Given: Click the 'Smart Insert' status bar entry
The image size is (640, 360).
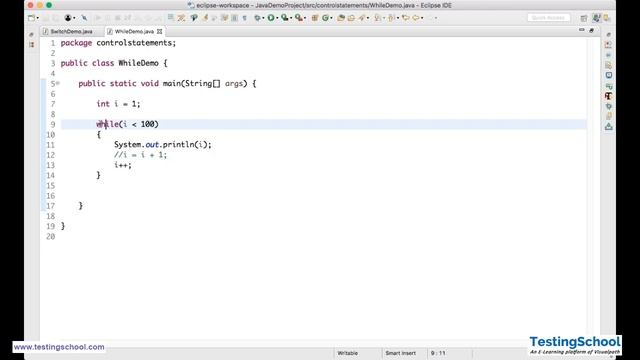Looking at the screenshot, I should [400, 353].
